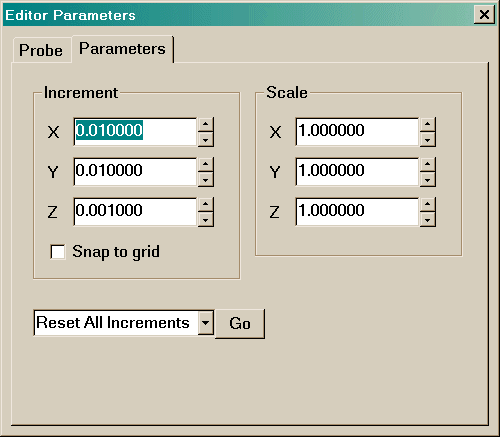Decrease the Increment Z spinner value
500x437 pixels.
click(205, 220)
